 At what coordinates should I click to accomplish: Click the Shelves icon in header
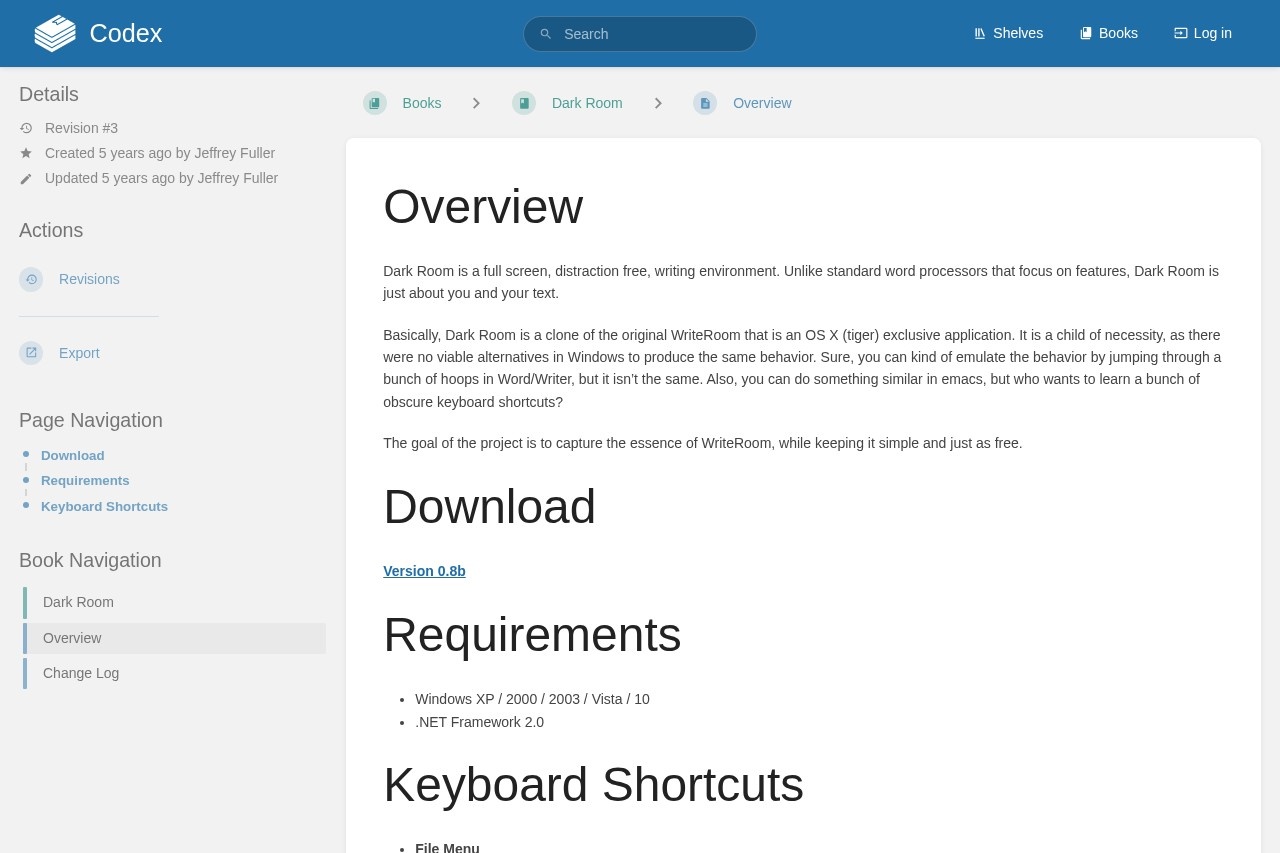tap(980, 33)
